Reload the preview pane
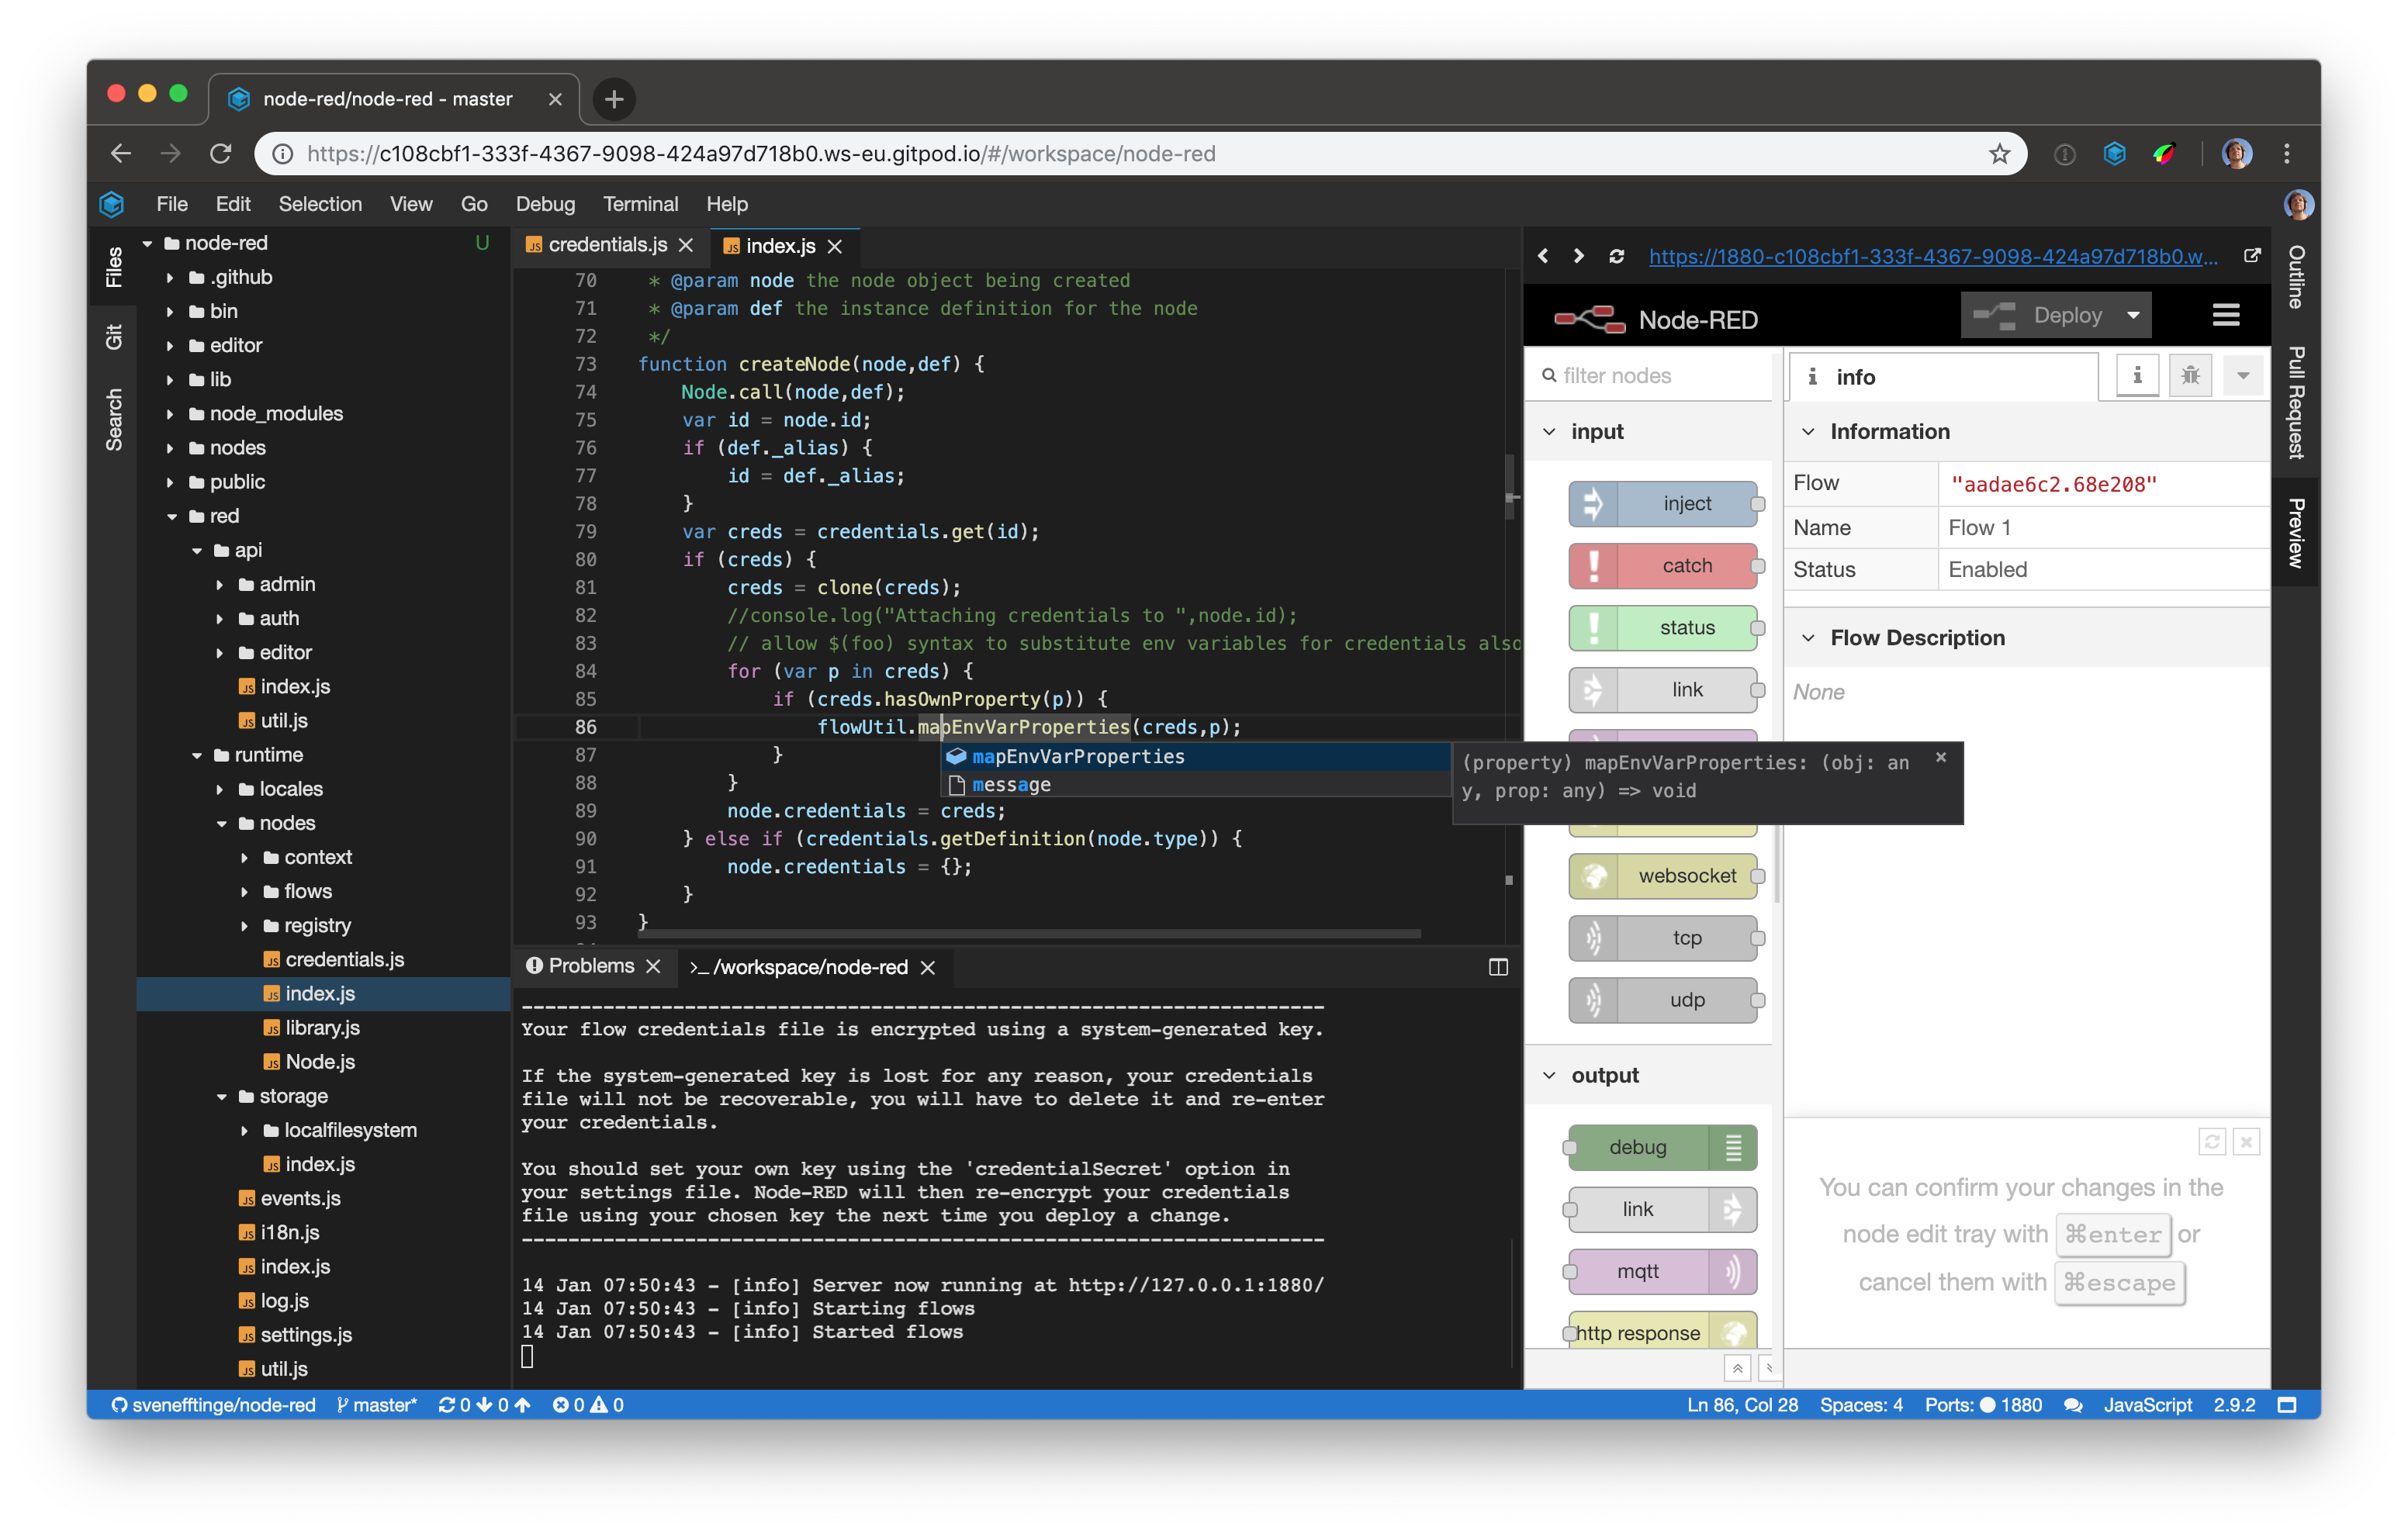This screenshot has height=1534, width=2408. (1616, 256)
